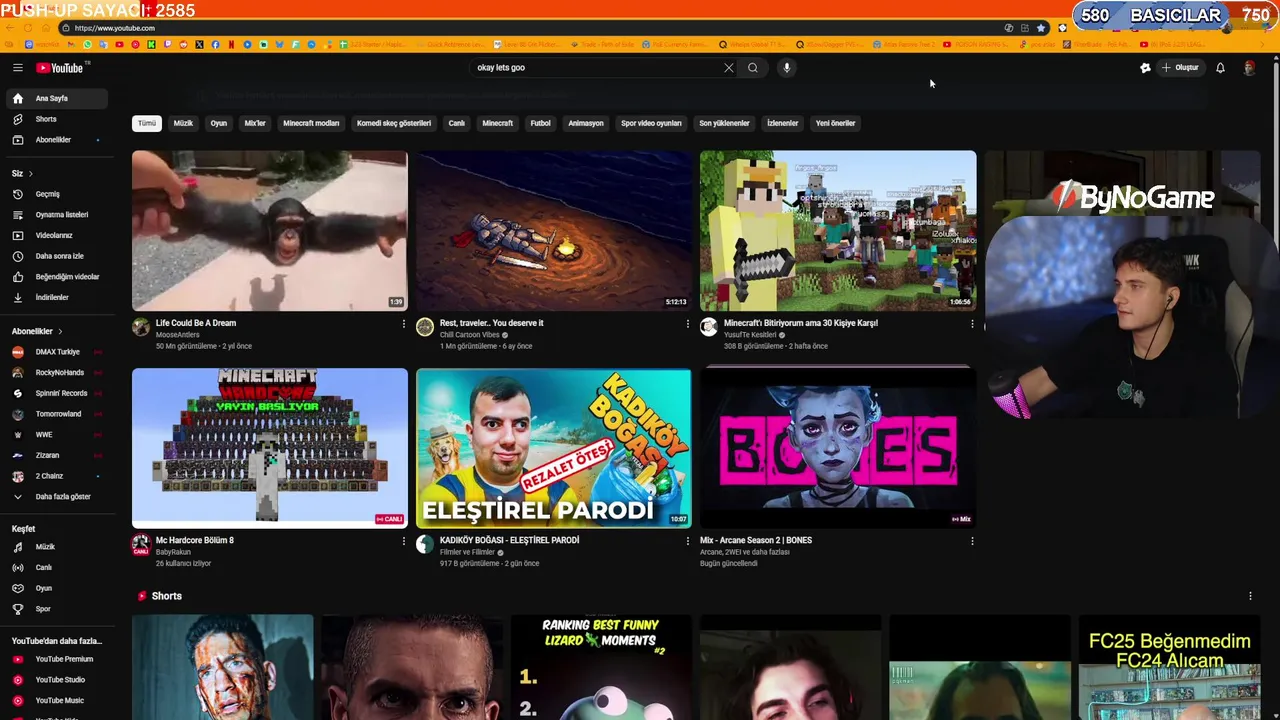
Task: Open Canlı under Keşfet in sidebar
Action: (x=56, y=568)
